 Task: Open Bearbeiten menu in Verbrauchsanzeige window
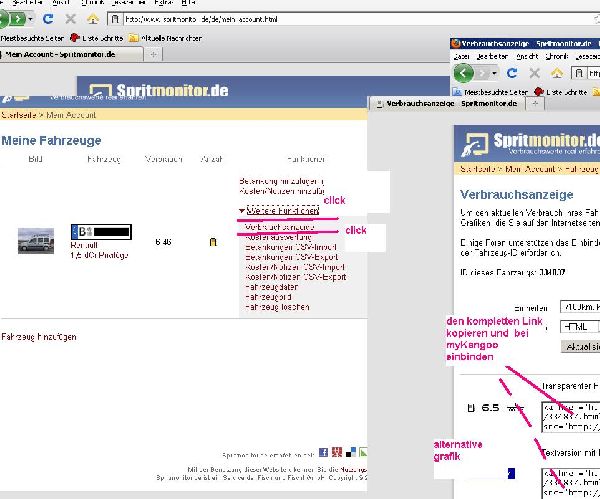tap(492, 56)
